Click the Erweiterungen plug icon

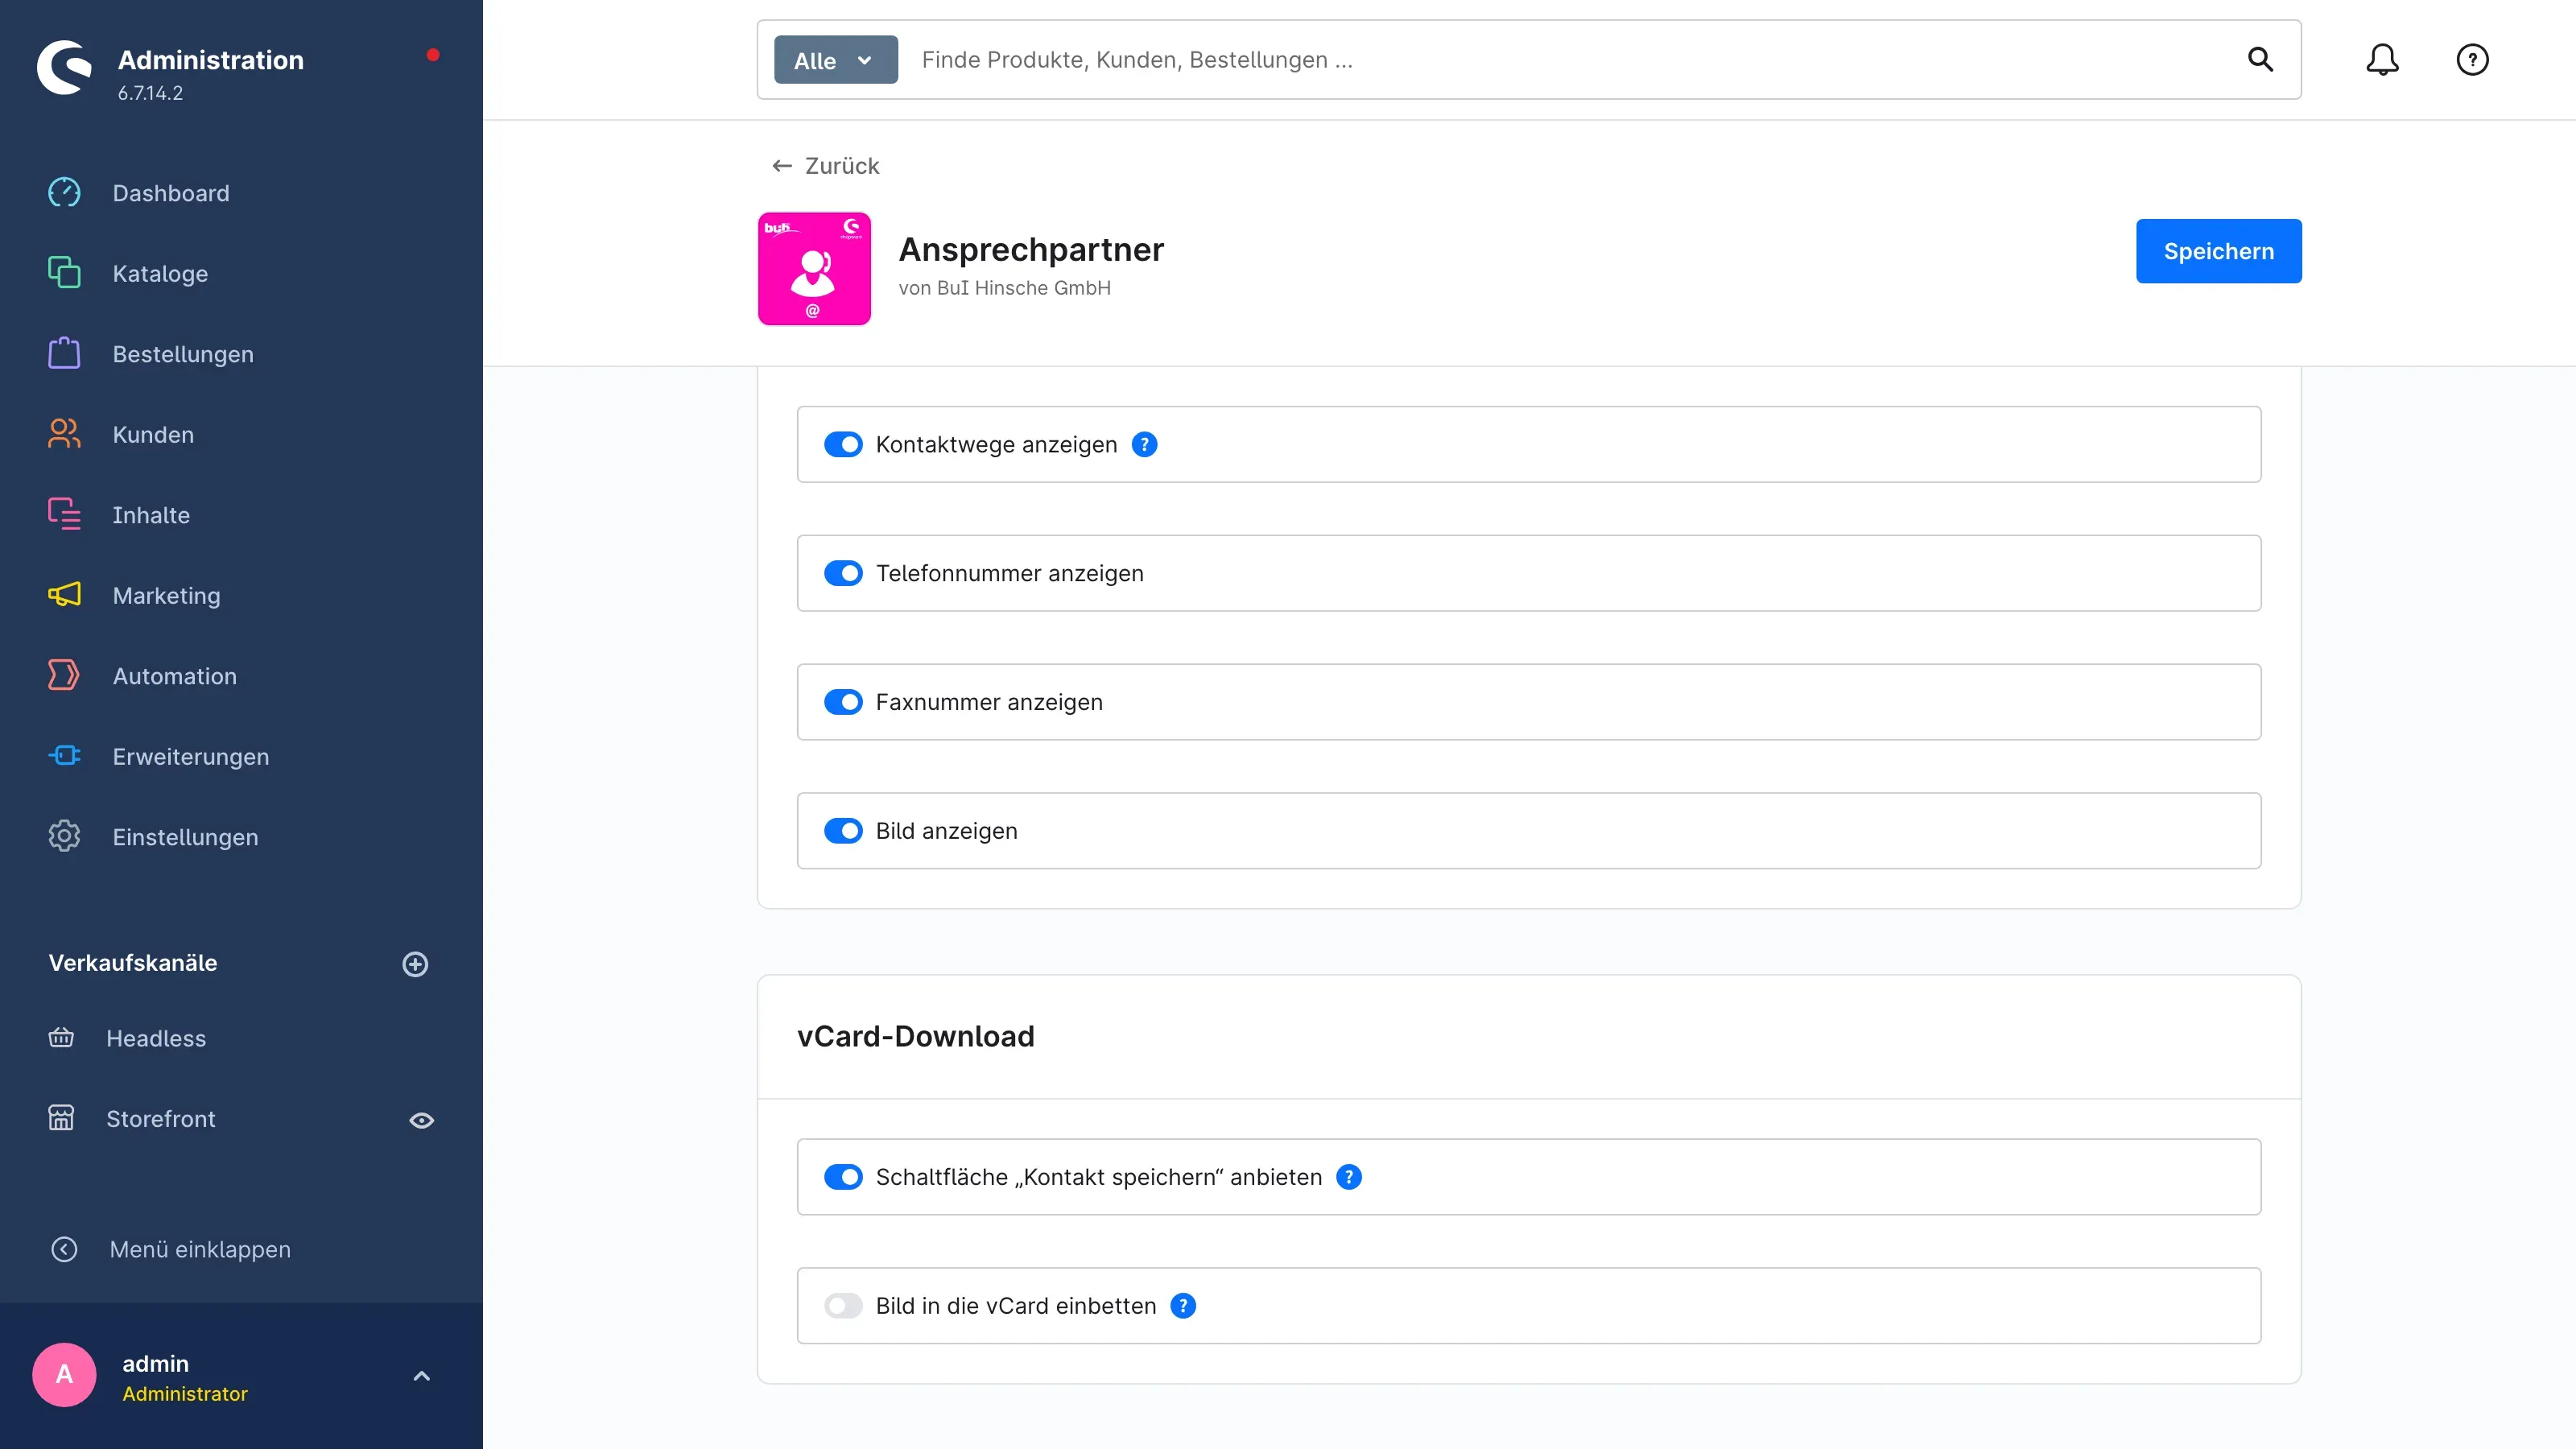[64, 756]
